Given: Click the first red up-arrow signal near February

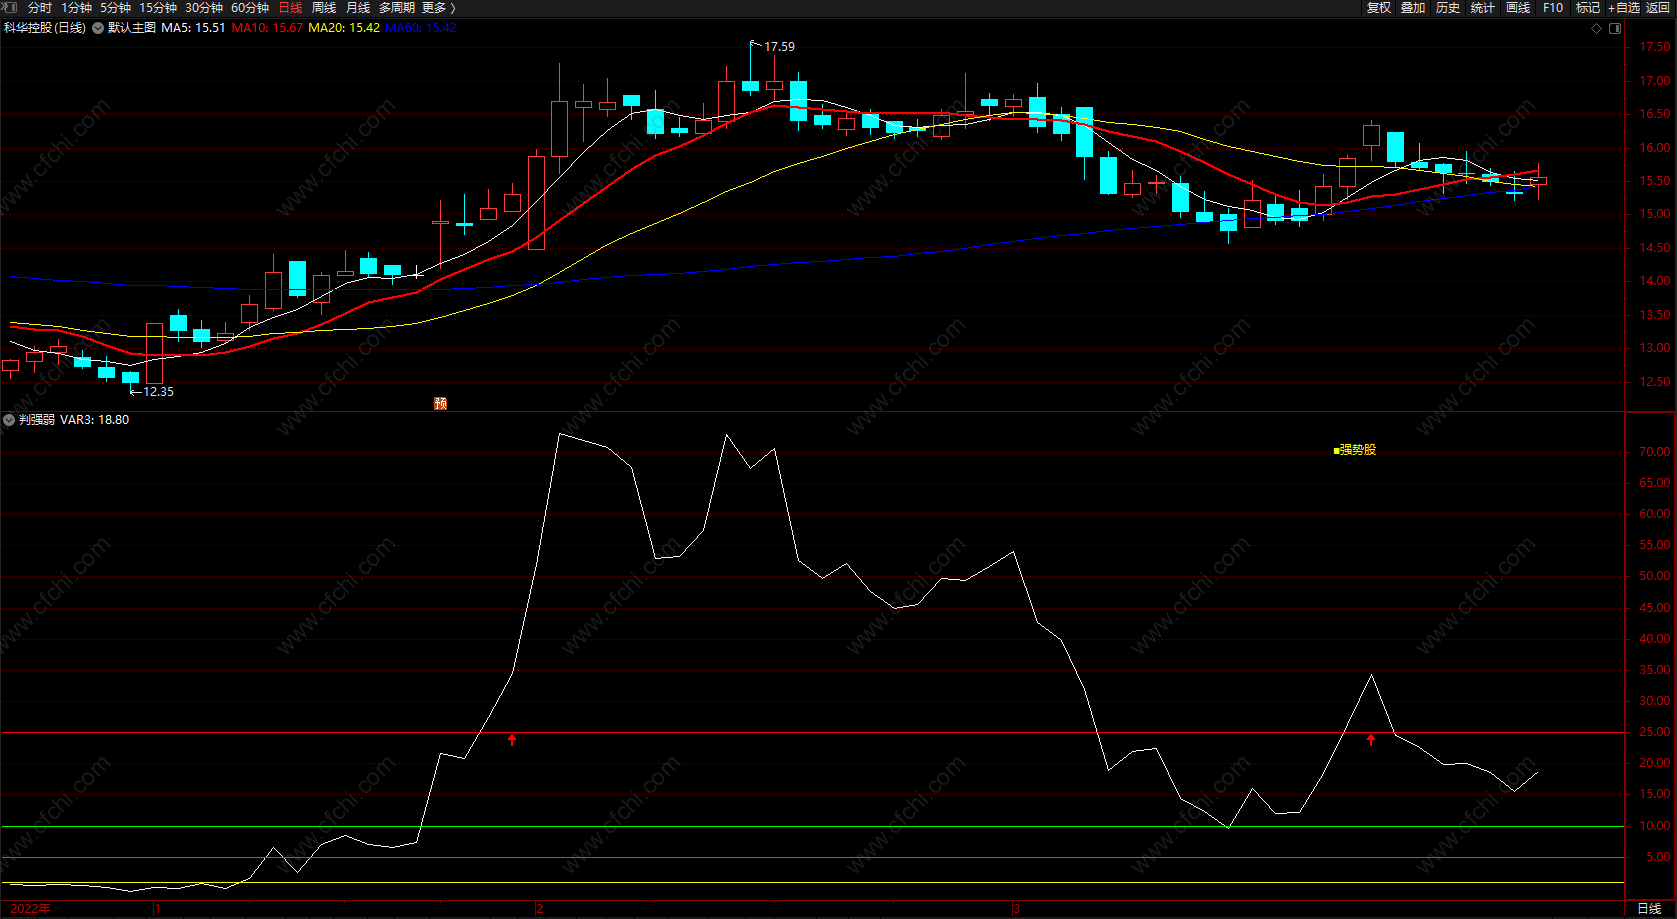Looking at the screenshot, I should [513, 740].
